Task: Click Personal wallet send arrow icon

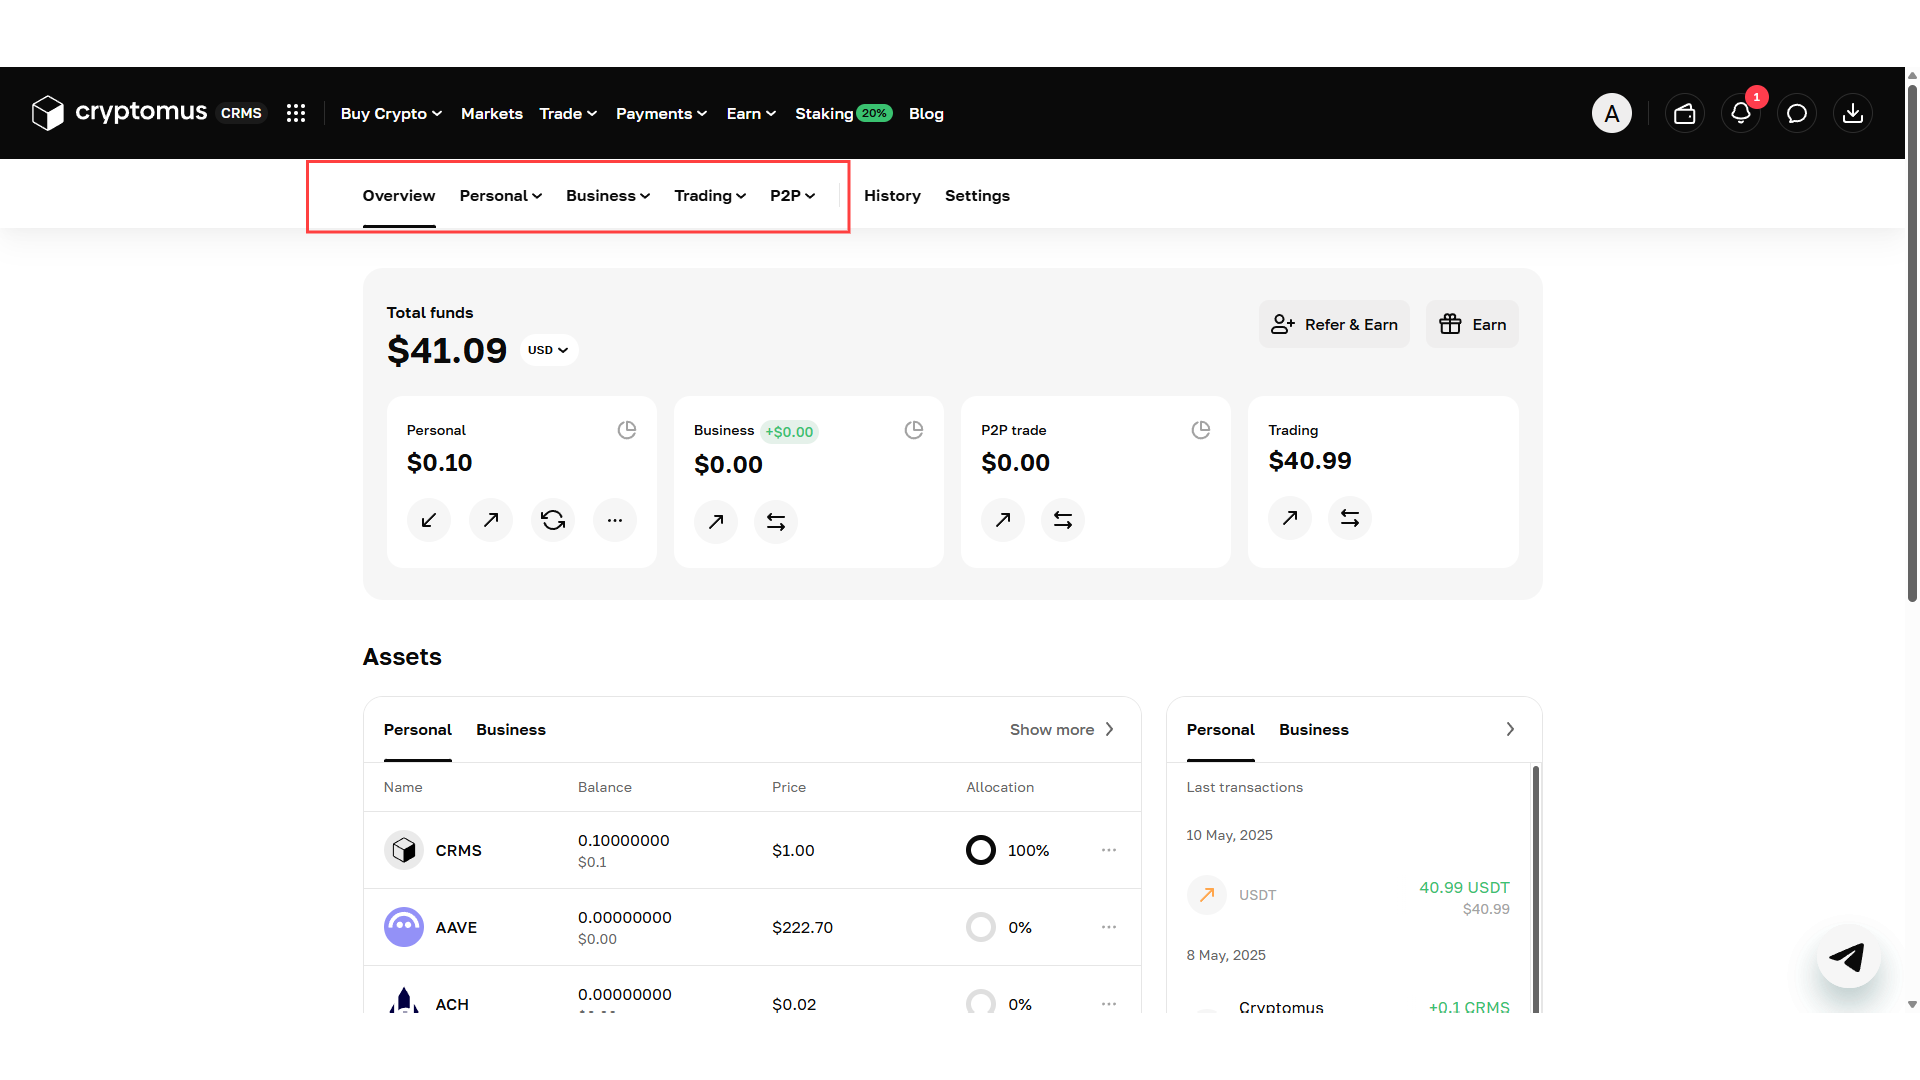Action: point(491,520)
